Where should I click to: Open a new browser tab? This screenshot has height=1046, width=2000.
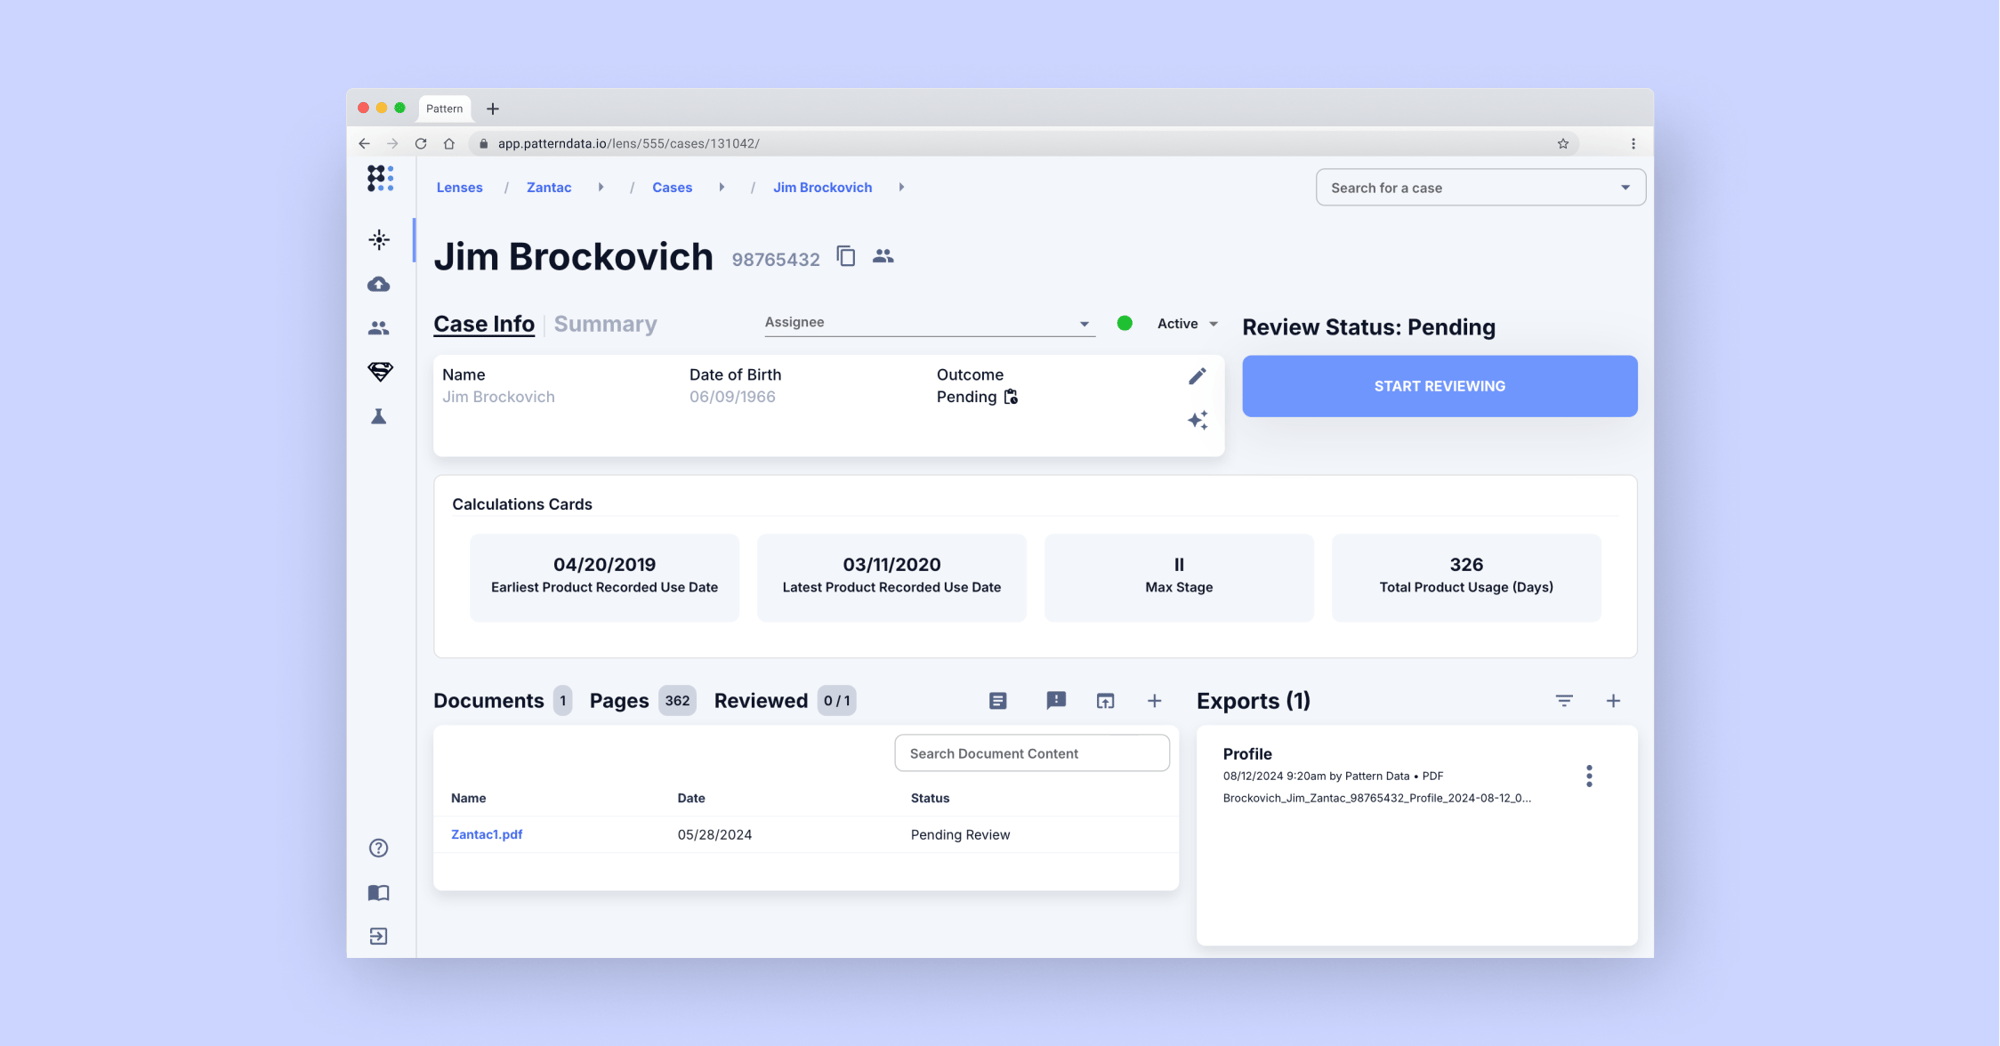(x=492, y=108)
